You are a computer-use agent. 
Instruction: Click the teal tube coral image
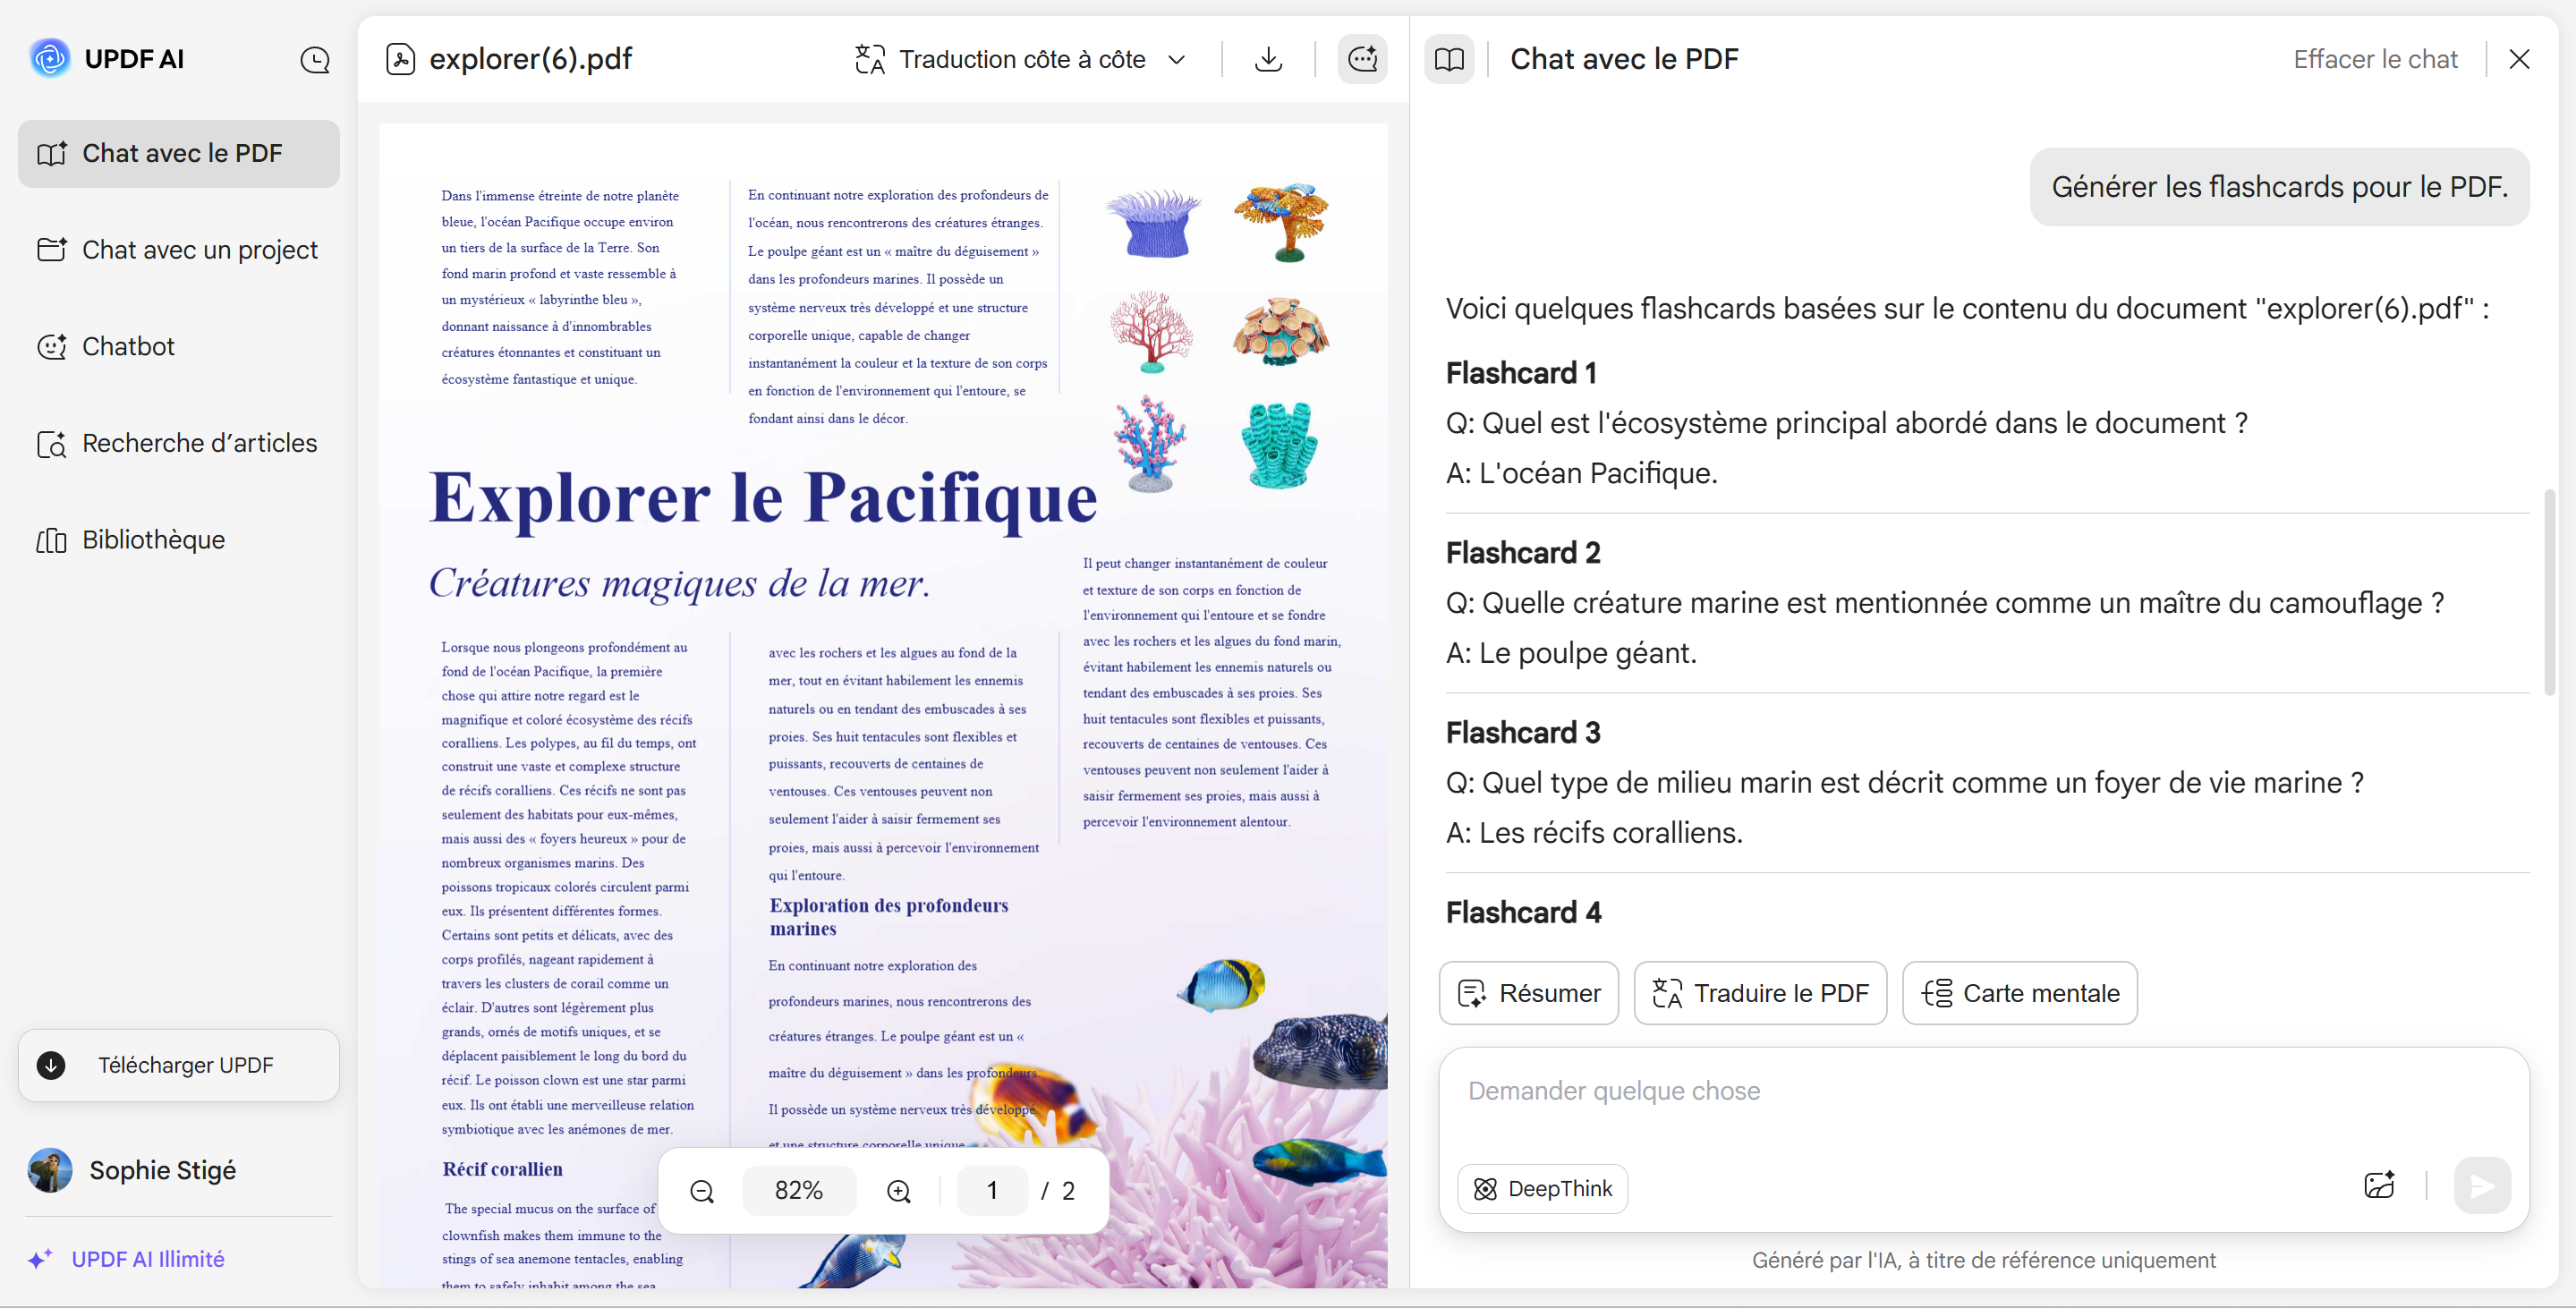[x=1280, y=445]
